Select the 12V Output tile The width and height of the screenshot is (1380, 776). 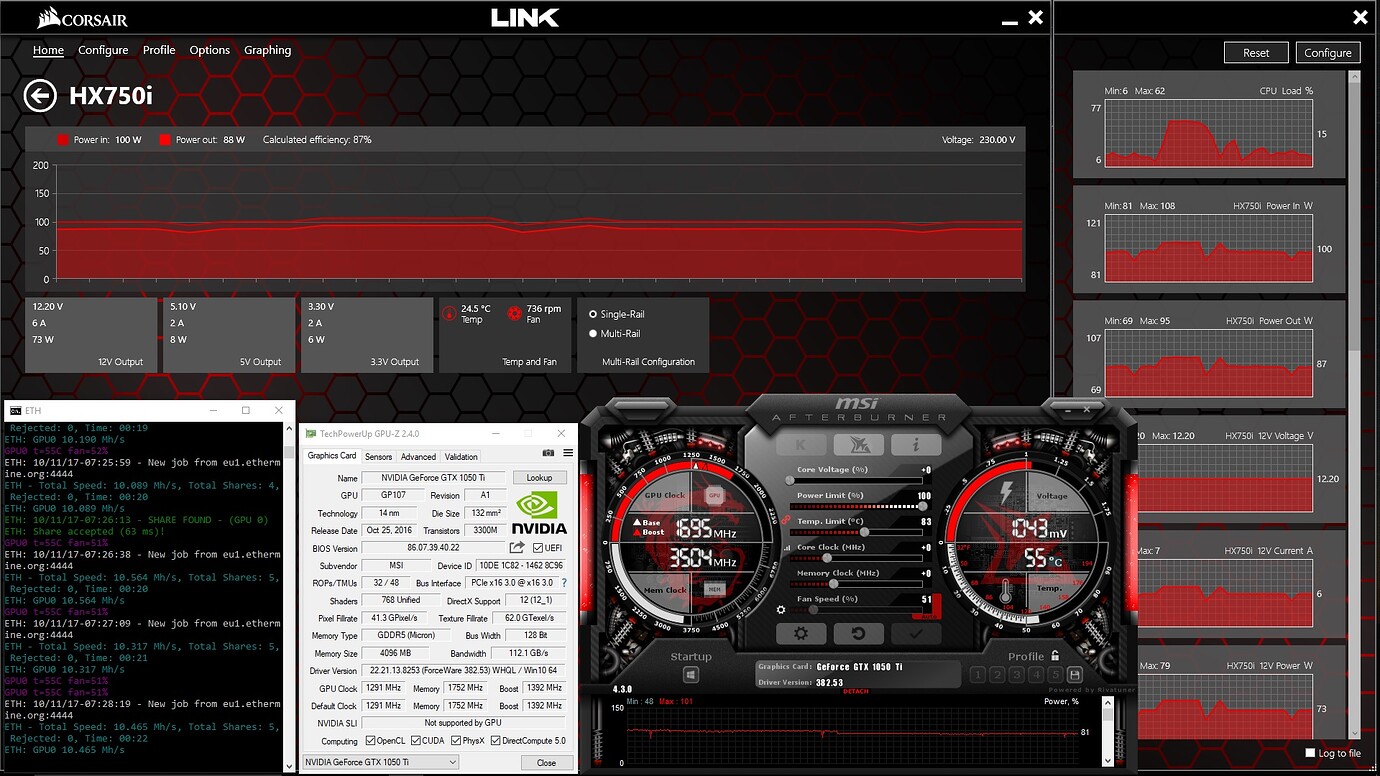tap(90, 335)
